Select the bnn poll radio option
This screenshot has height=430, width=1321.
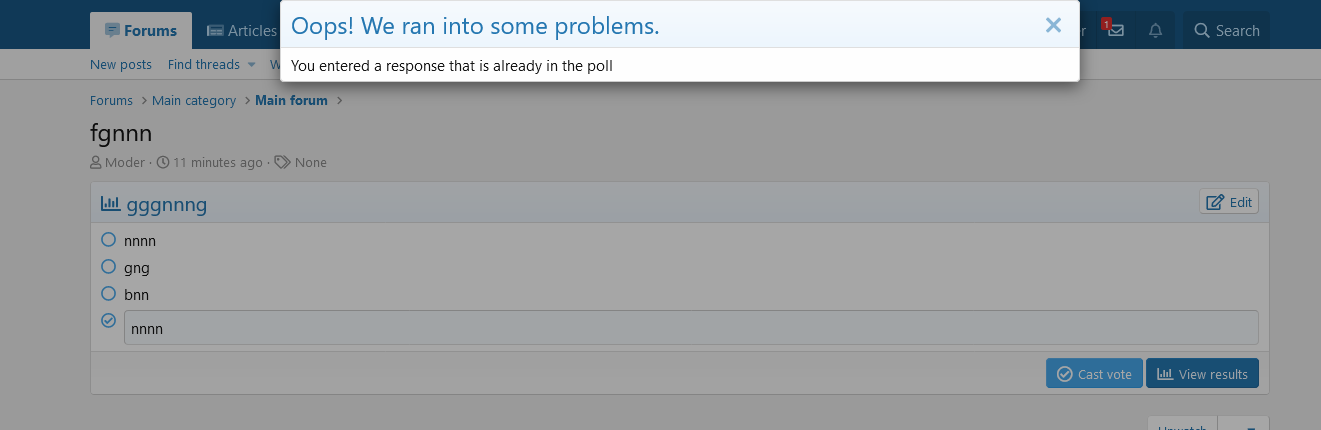[x=109, y=294]
